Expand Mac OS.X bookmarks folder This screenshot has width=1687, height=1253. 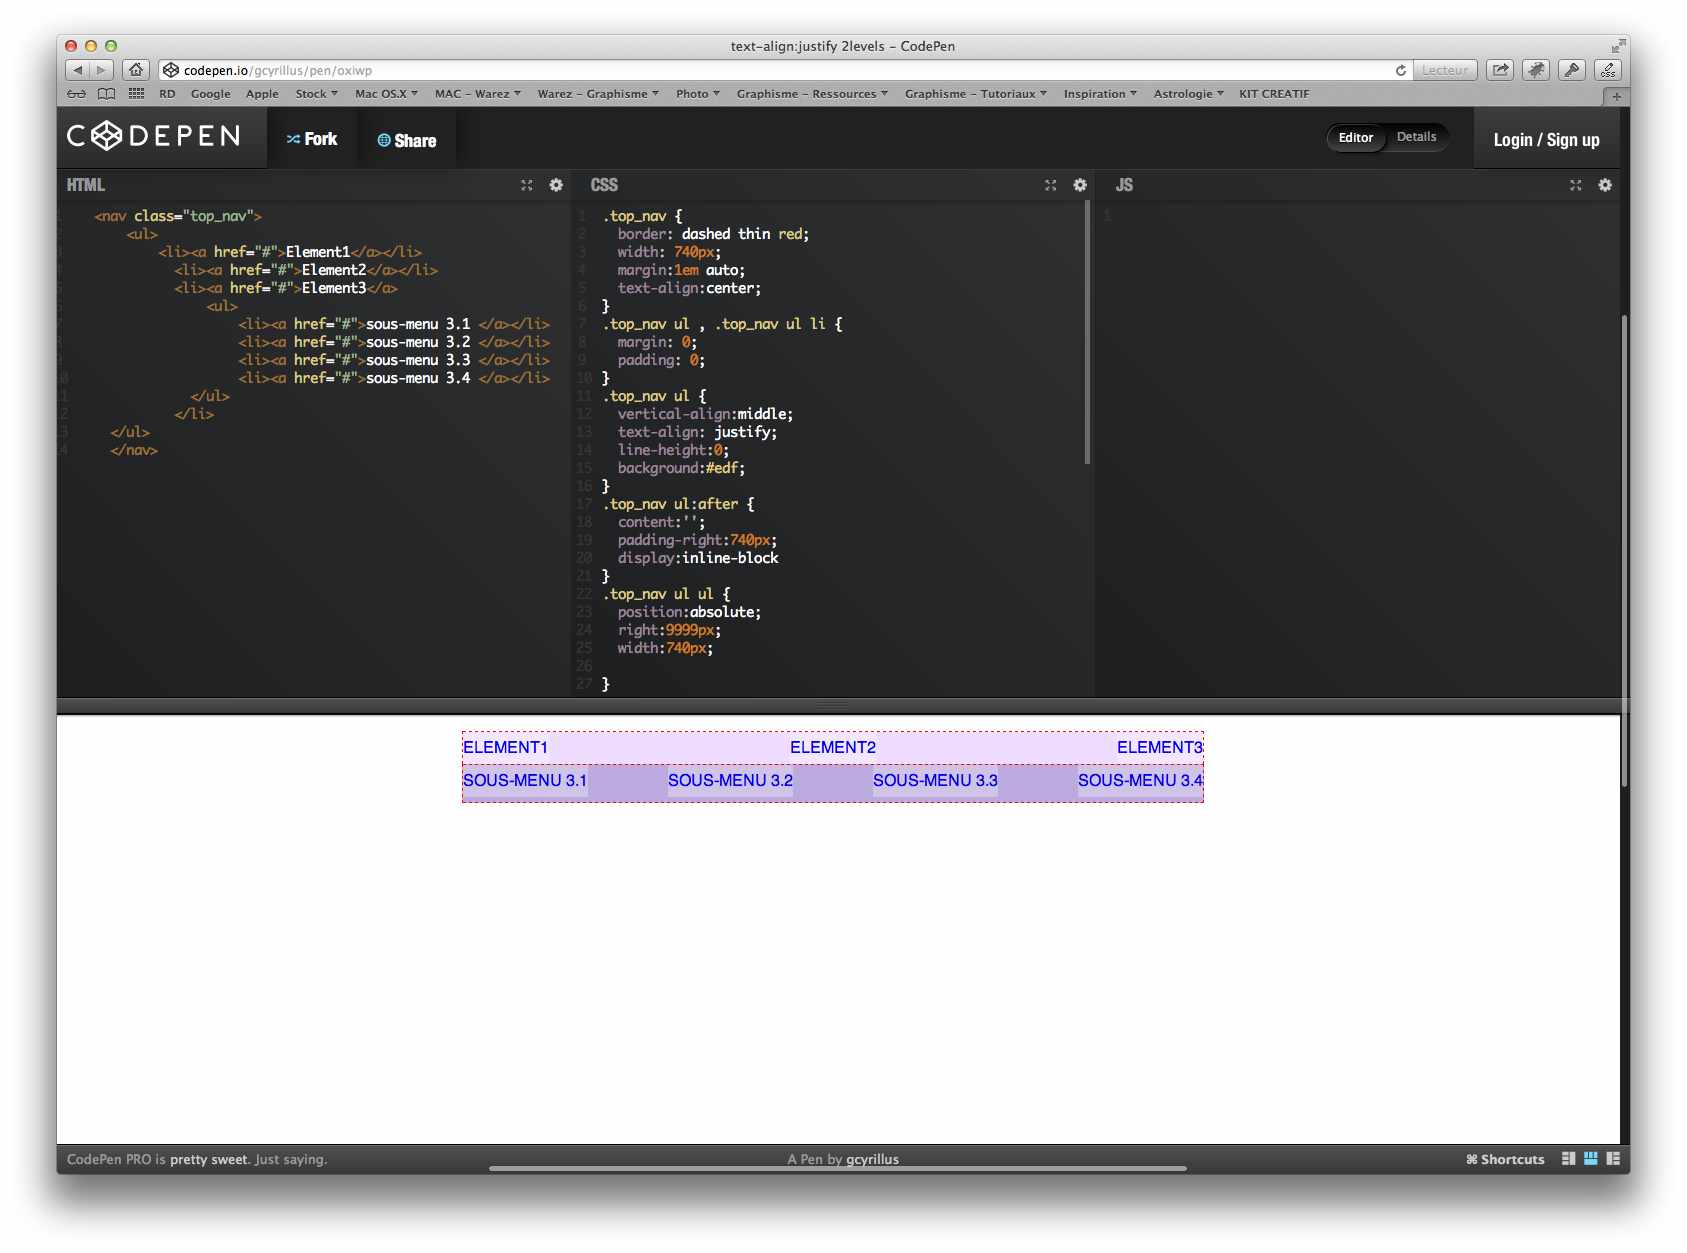click(386, 94)
